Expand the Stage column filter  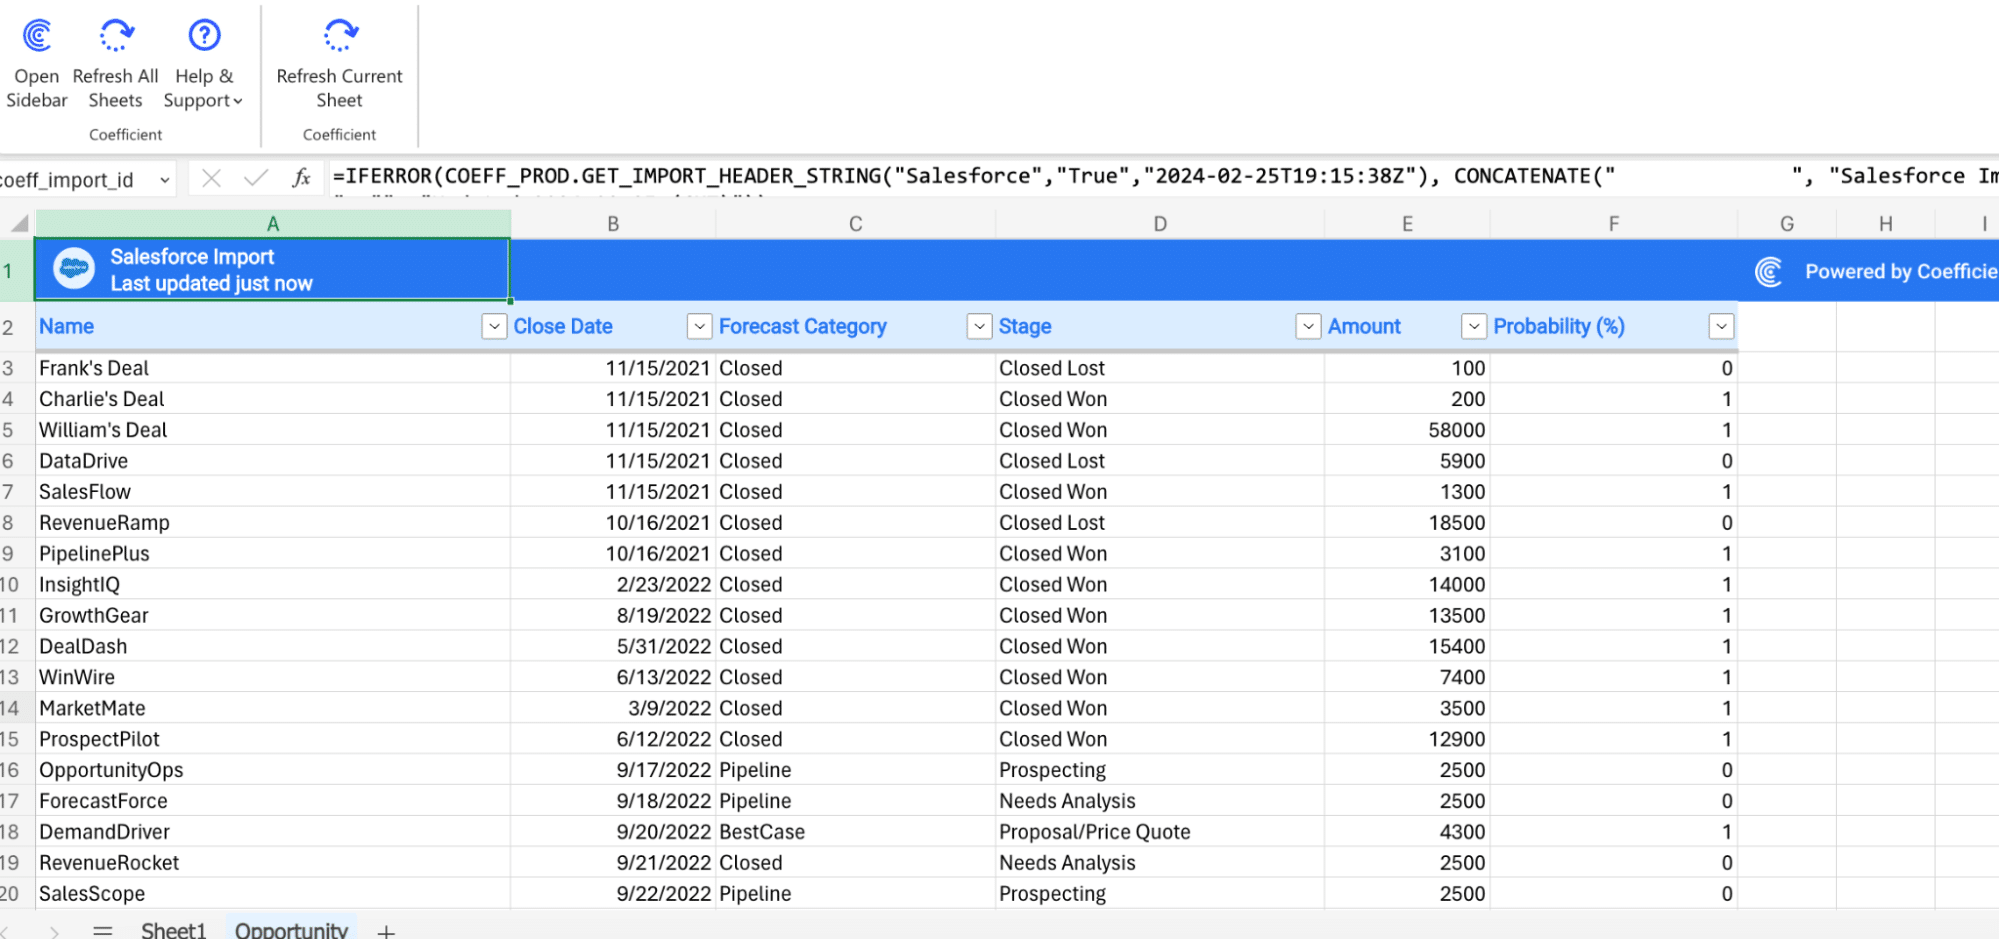point(1308,327)
